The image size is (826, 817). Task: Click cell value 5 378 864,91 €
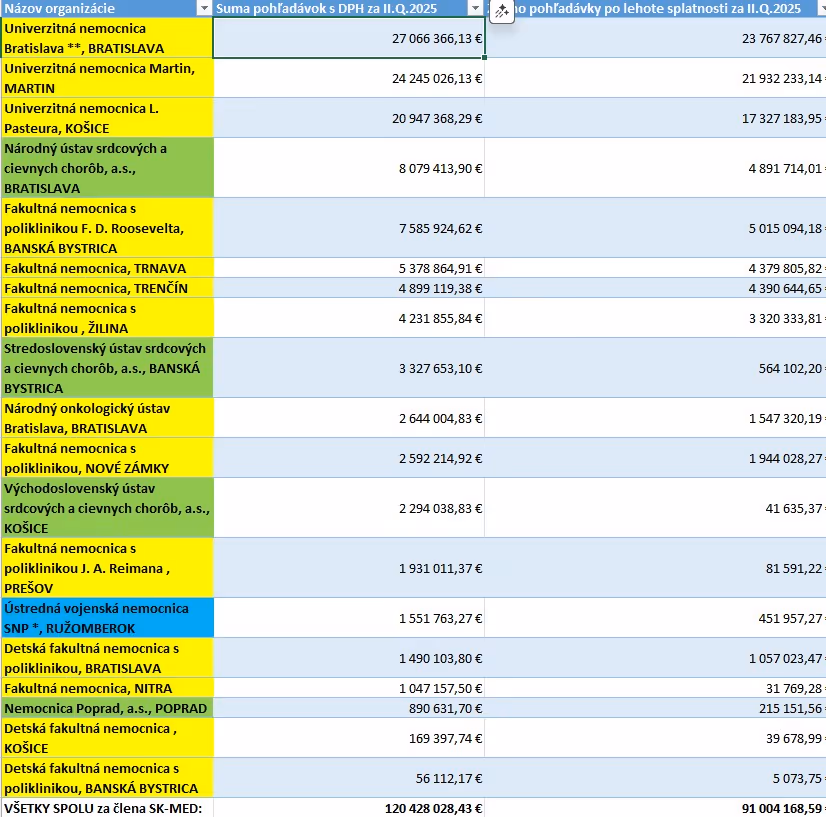tap(440, 269)
